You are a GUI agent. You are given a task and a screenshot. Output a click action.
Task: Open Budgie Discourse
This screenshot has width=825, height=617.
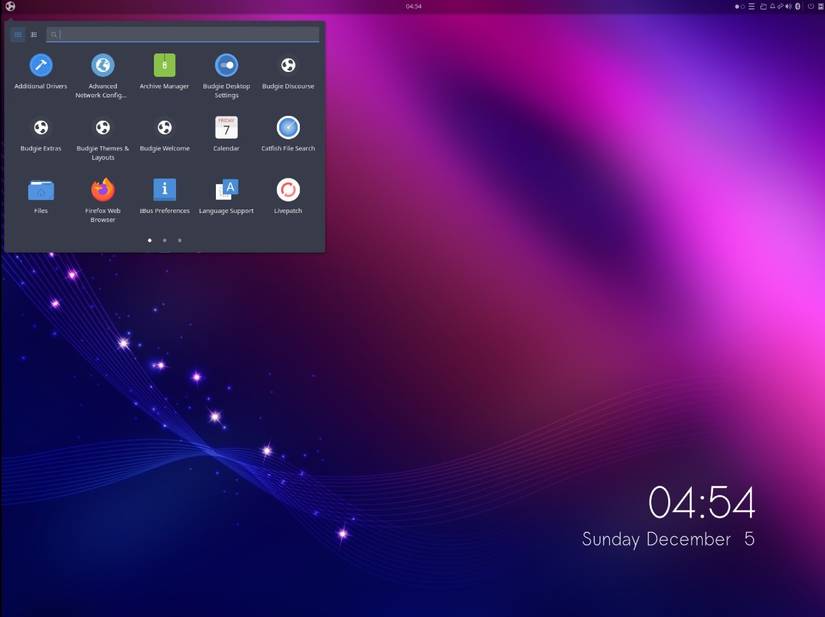click(287, 67)
